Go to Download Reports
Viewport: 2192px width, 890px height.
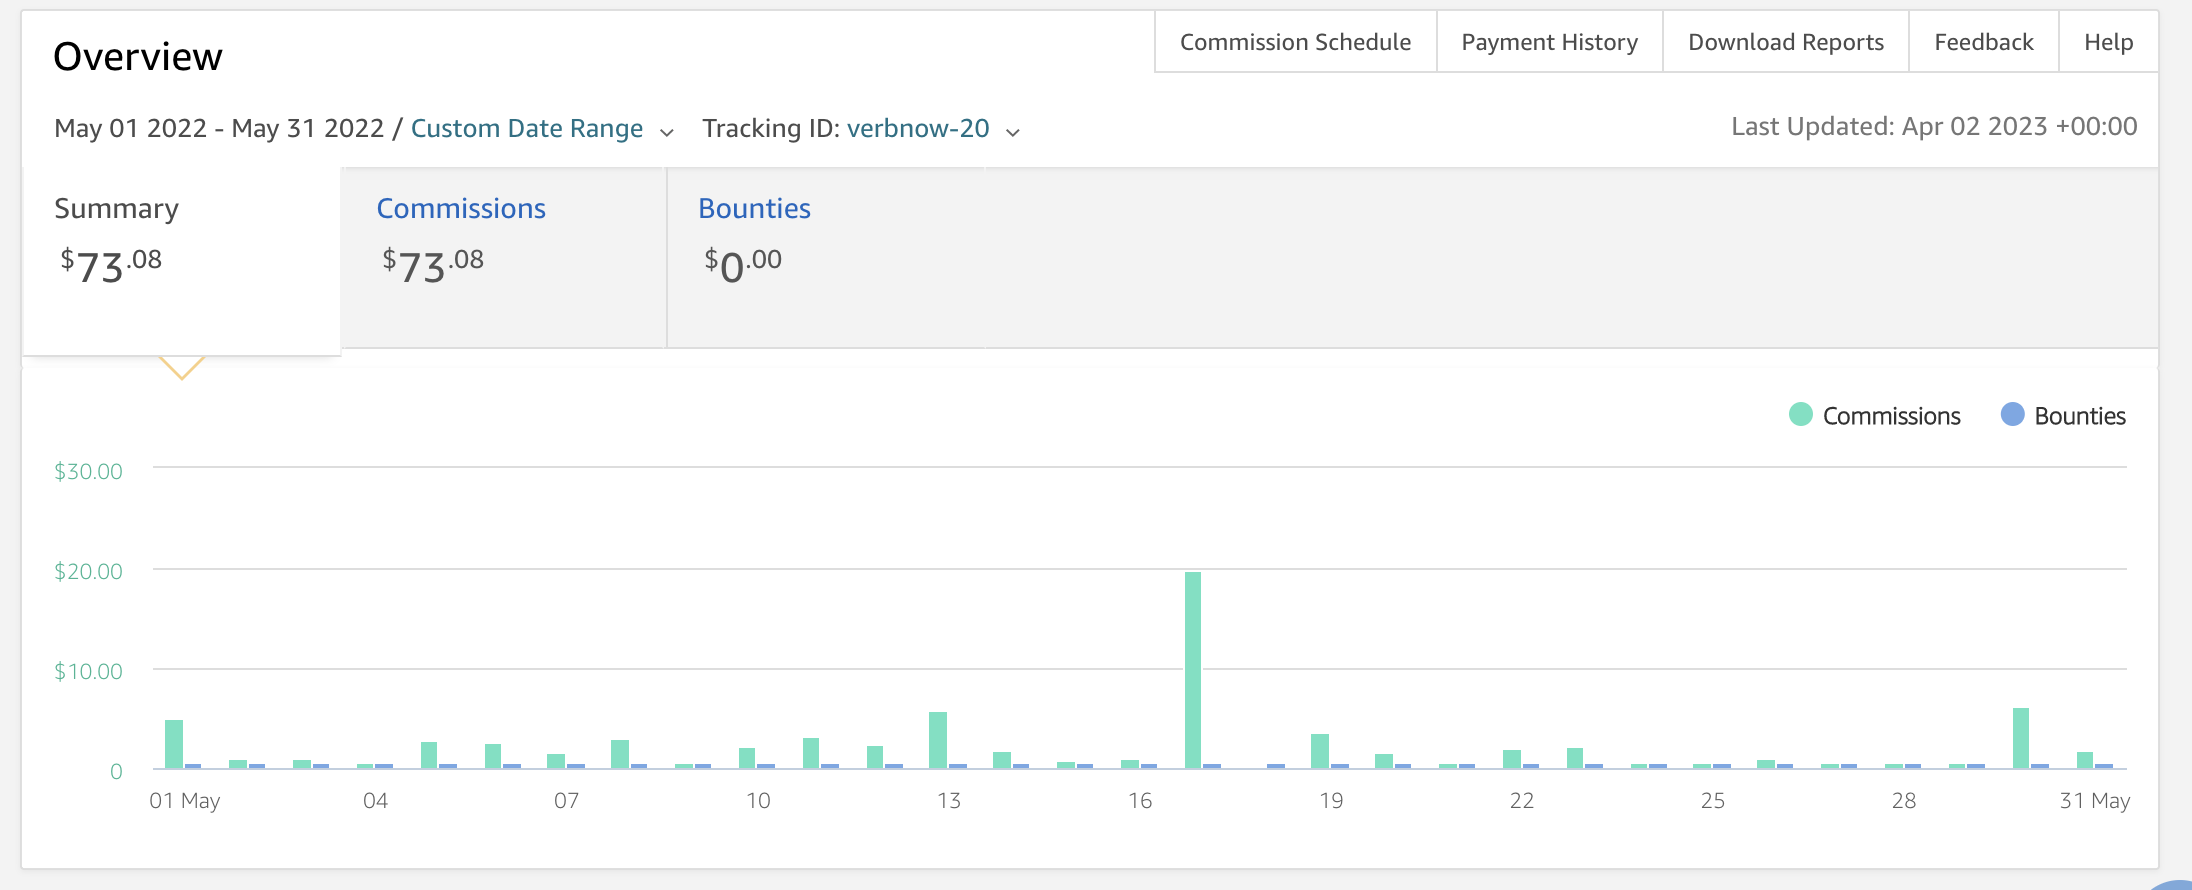[x=1786, y=42]
